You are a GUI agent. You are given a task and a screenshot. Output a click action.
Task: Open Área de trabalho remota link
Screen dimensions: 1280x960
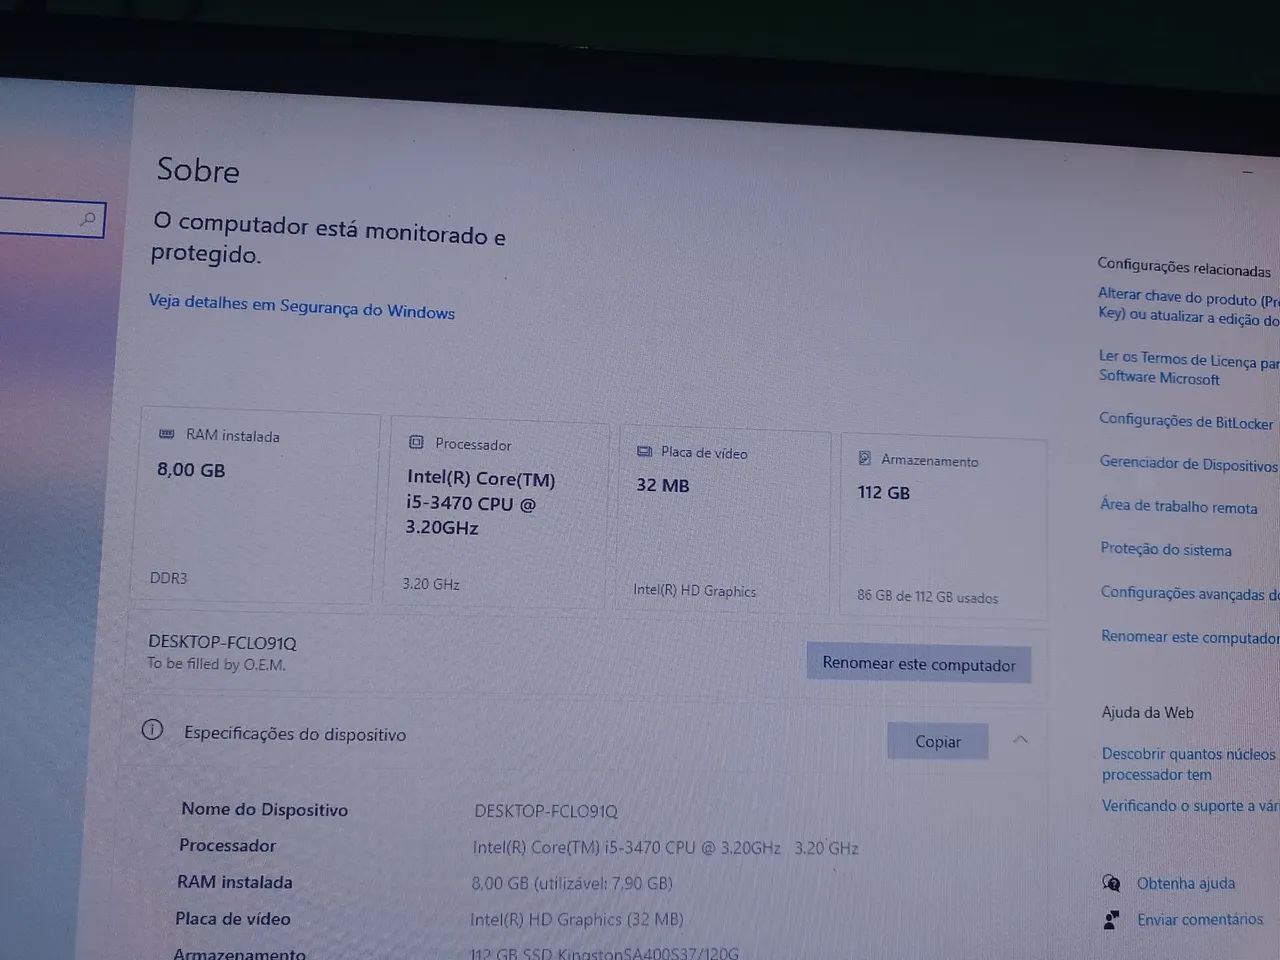(x=1178, y=506)
